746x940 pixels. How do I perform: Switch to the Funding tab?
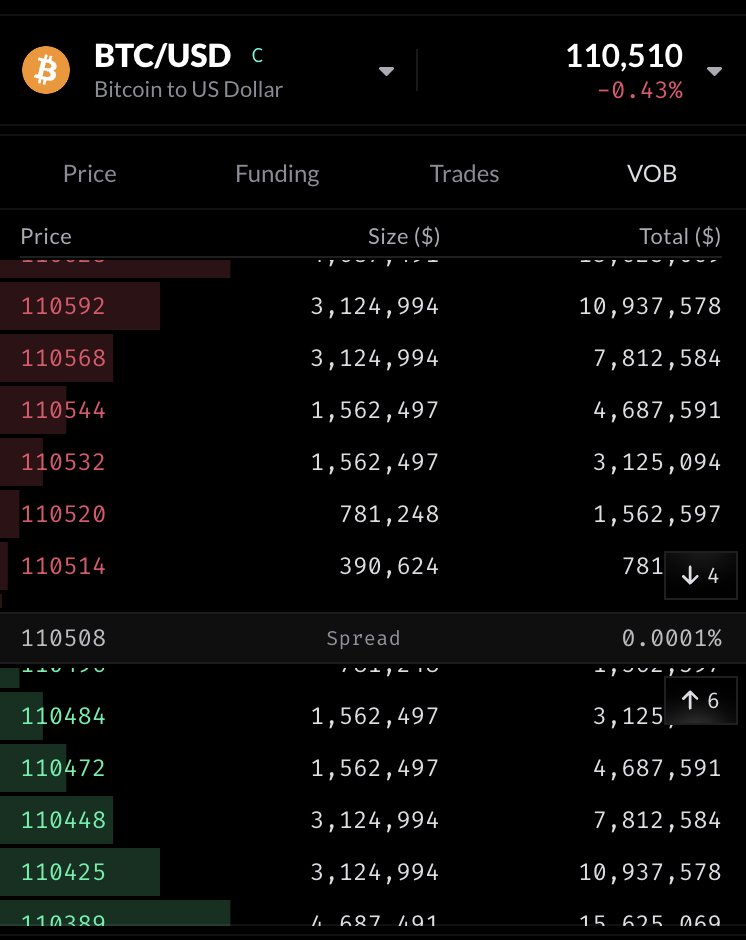277,174
